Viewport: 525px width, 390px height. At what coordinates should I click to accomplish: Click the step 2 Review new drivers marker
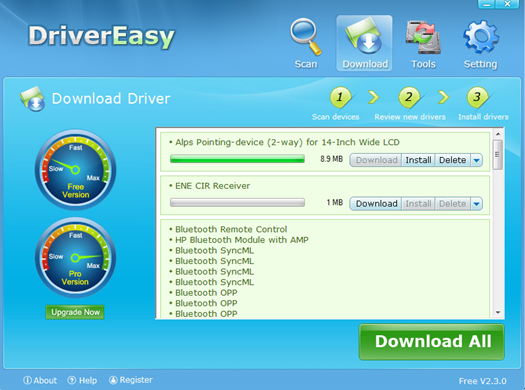coord(409,97)
